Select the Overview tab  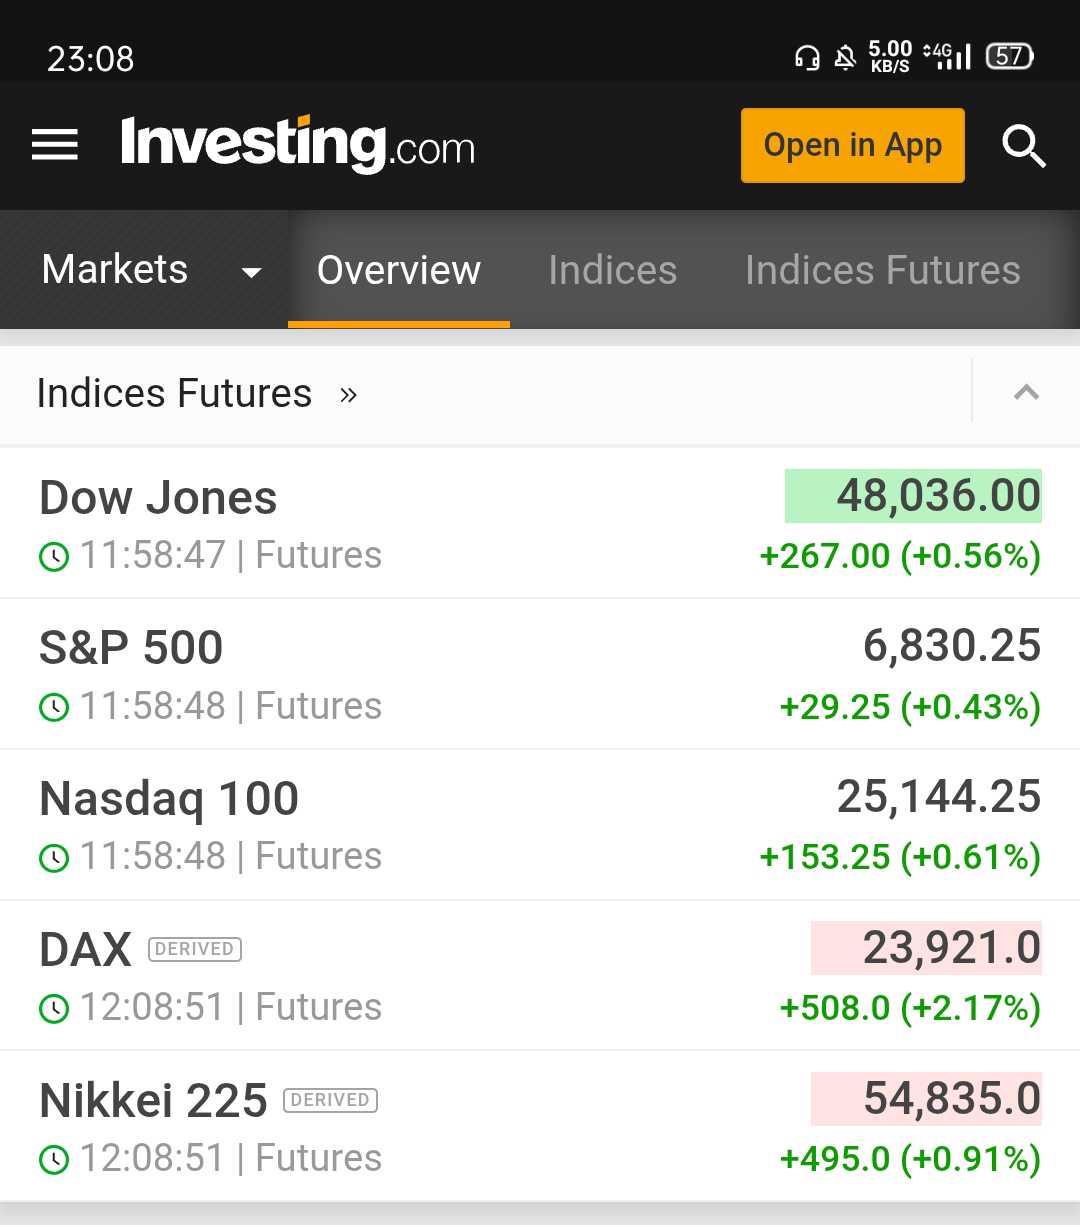pos(399,270)
